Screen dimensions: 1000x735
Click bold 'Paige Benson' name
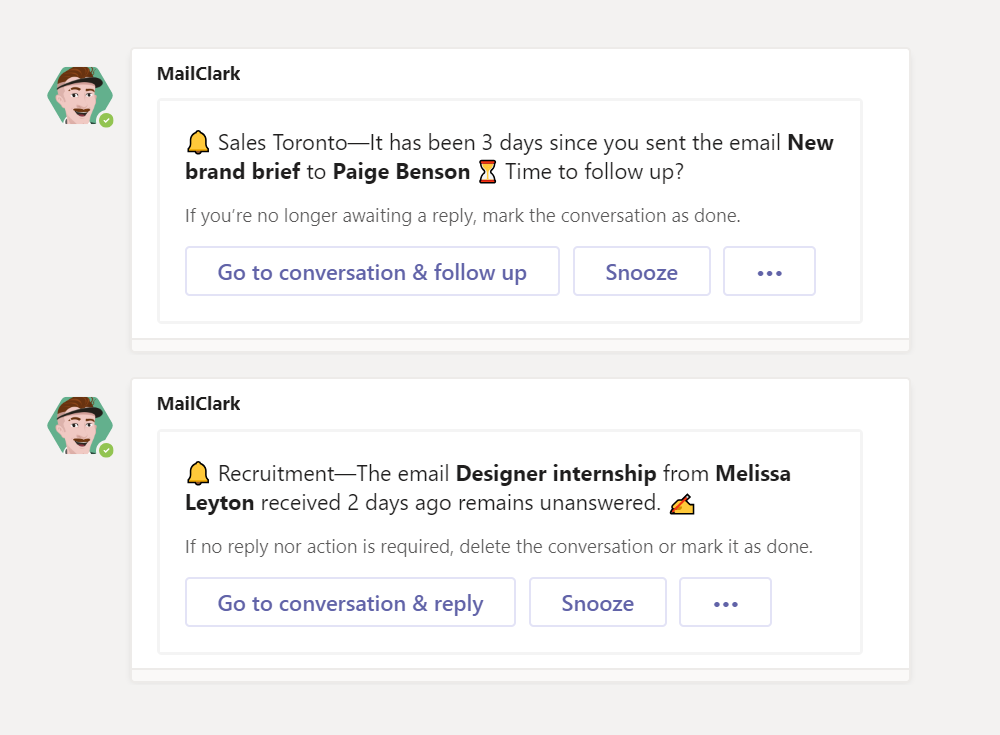pos(401,172)
